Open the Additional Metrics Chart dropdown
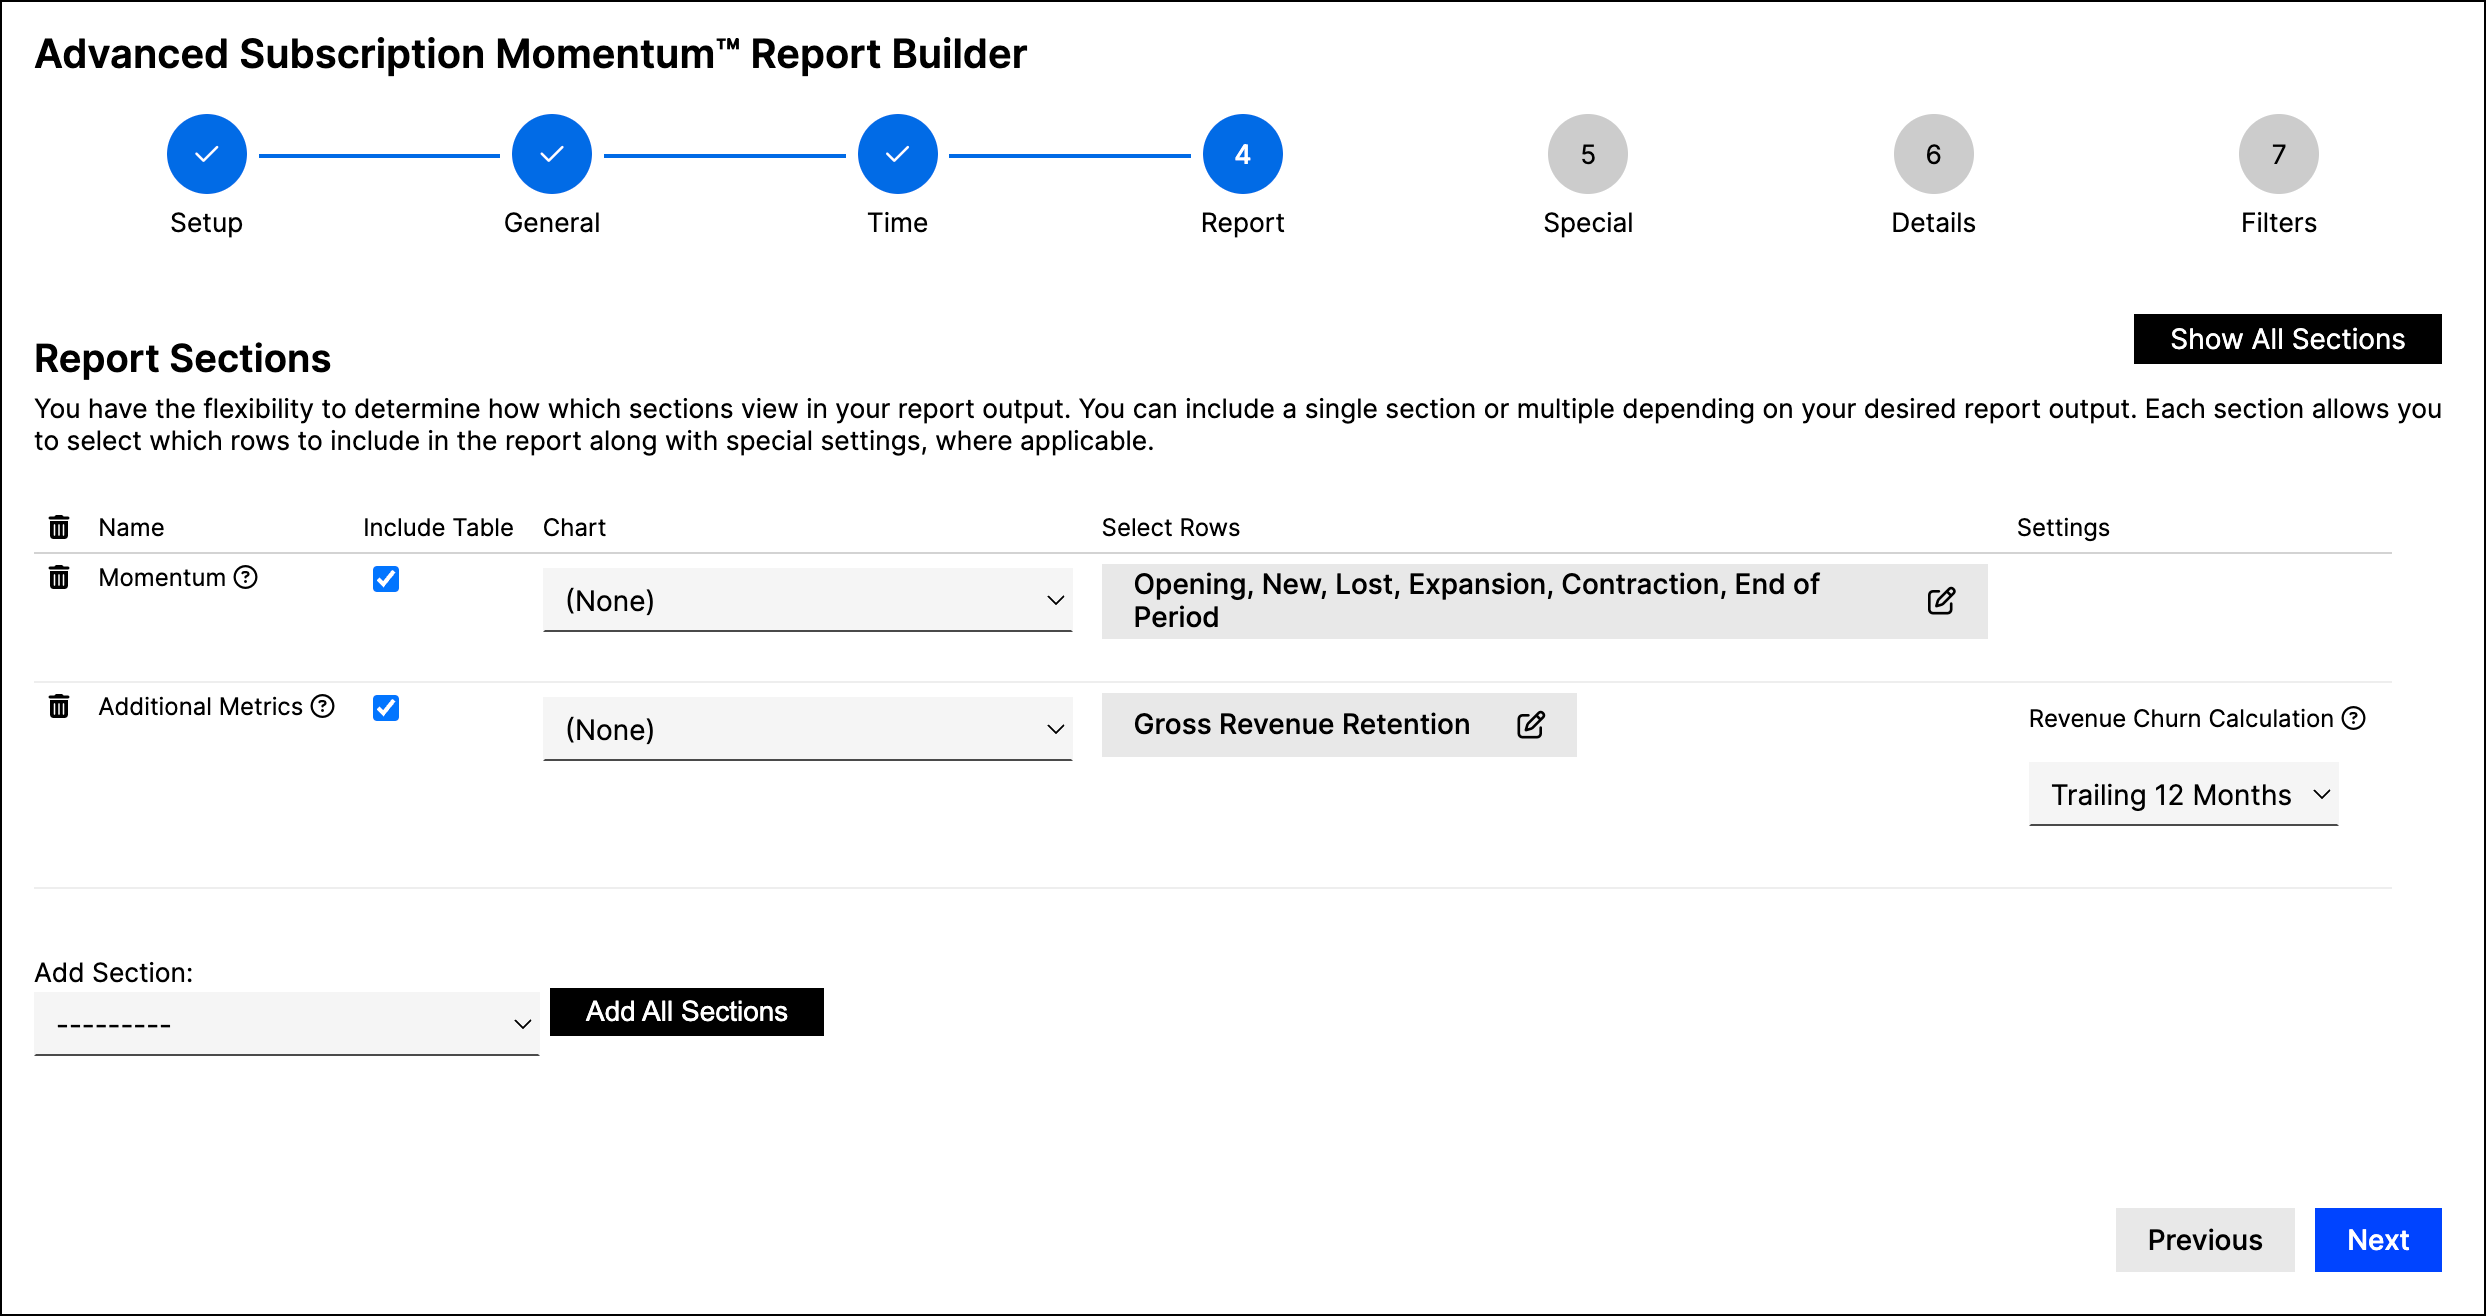Viewport: 2486px width, 1316px height. (x=807, y=729)
